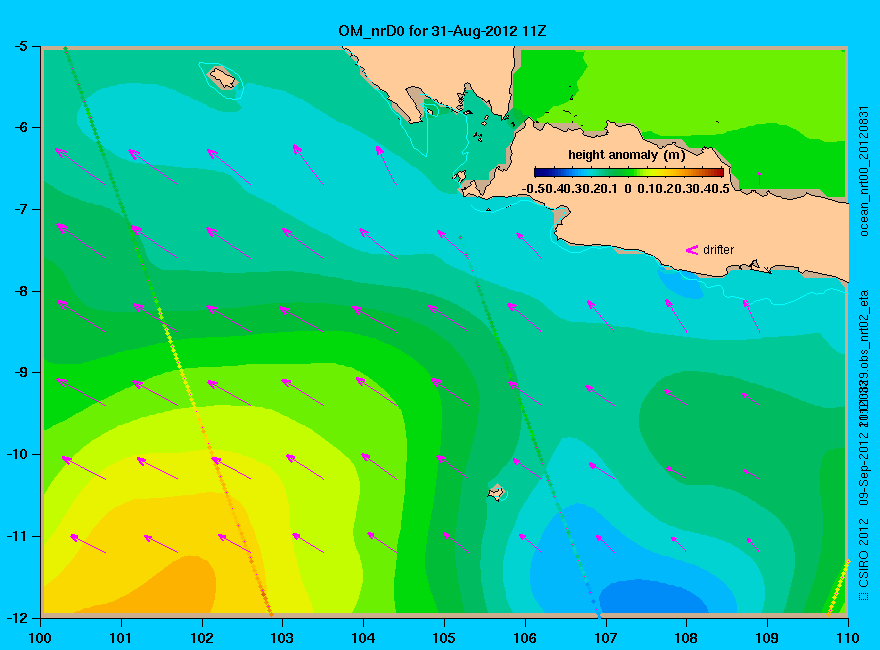Click the vertical "CSIRO 2012" credit text

(x=864, y=552)
